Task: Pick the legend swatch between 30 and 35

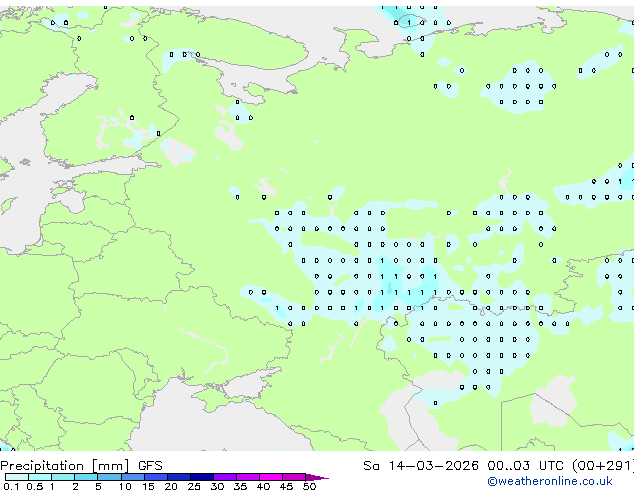Action: coord(224,477)
